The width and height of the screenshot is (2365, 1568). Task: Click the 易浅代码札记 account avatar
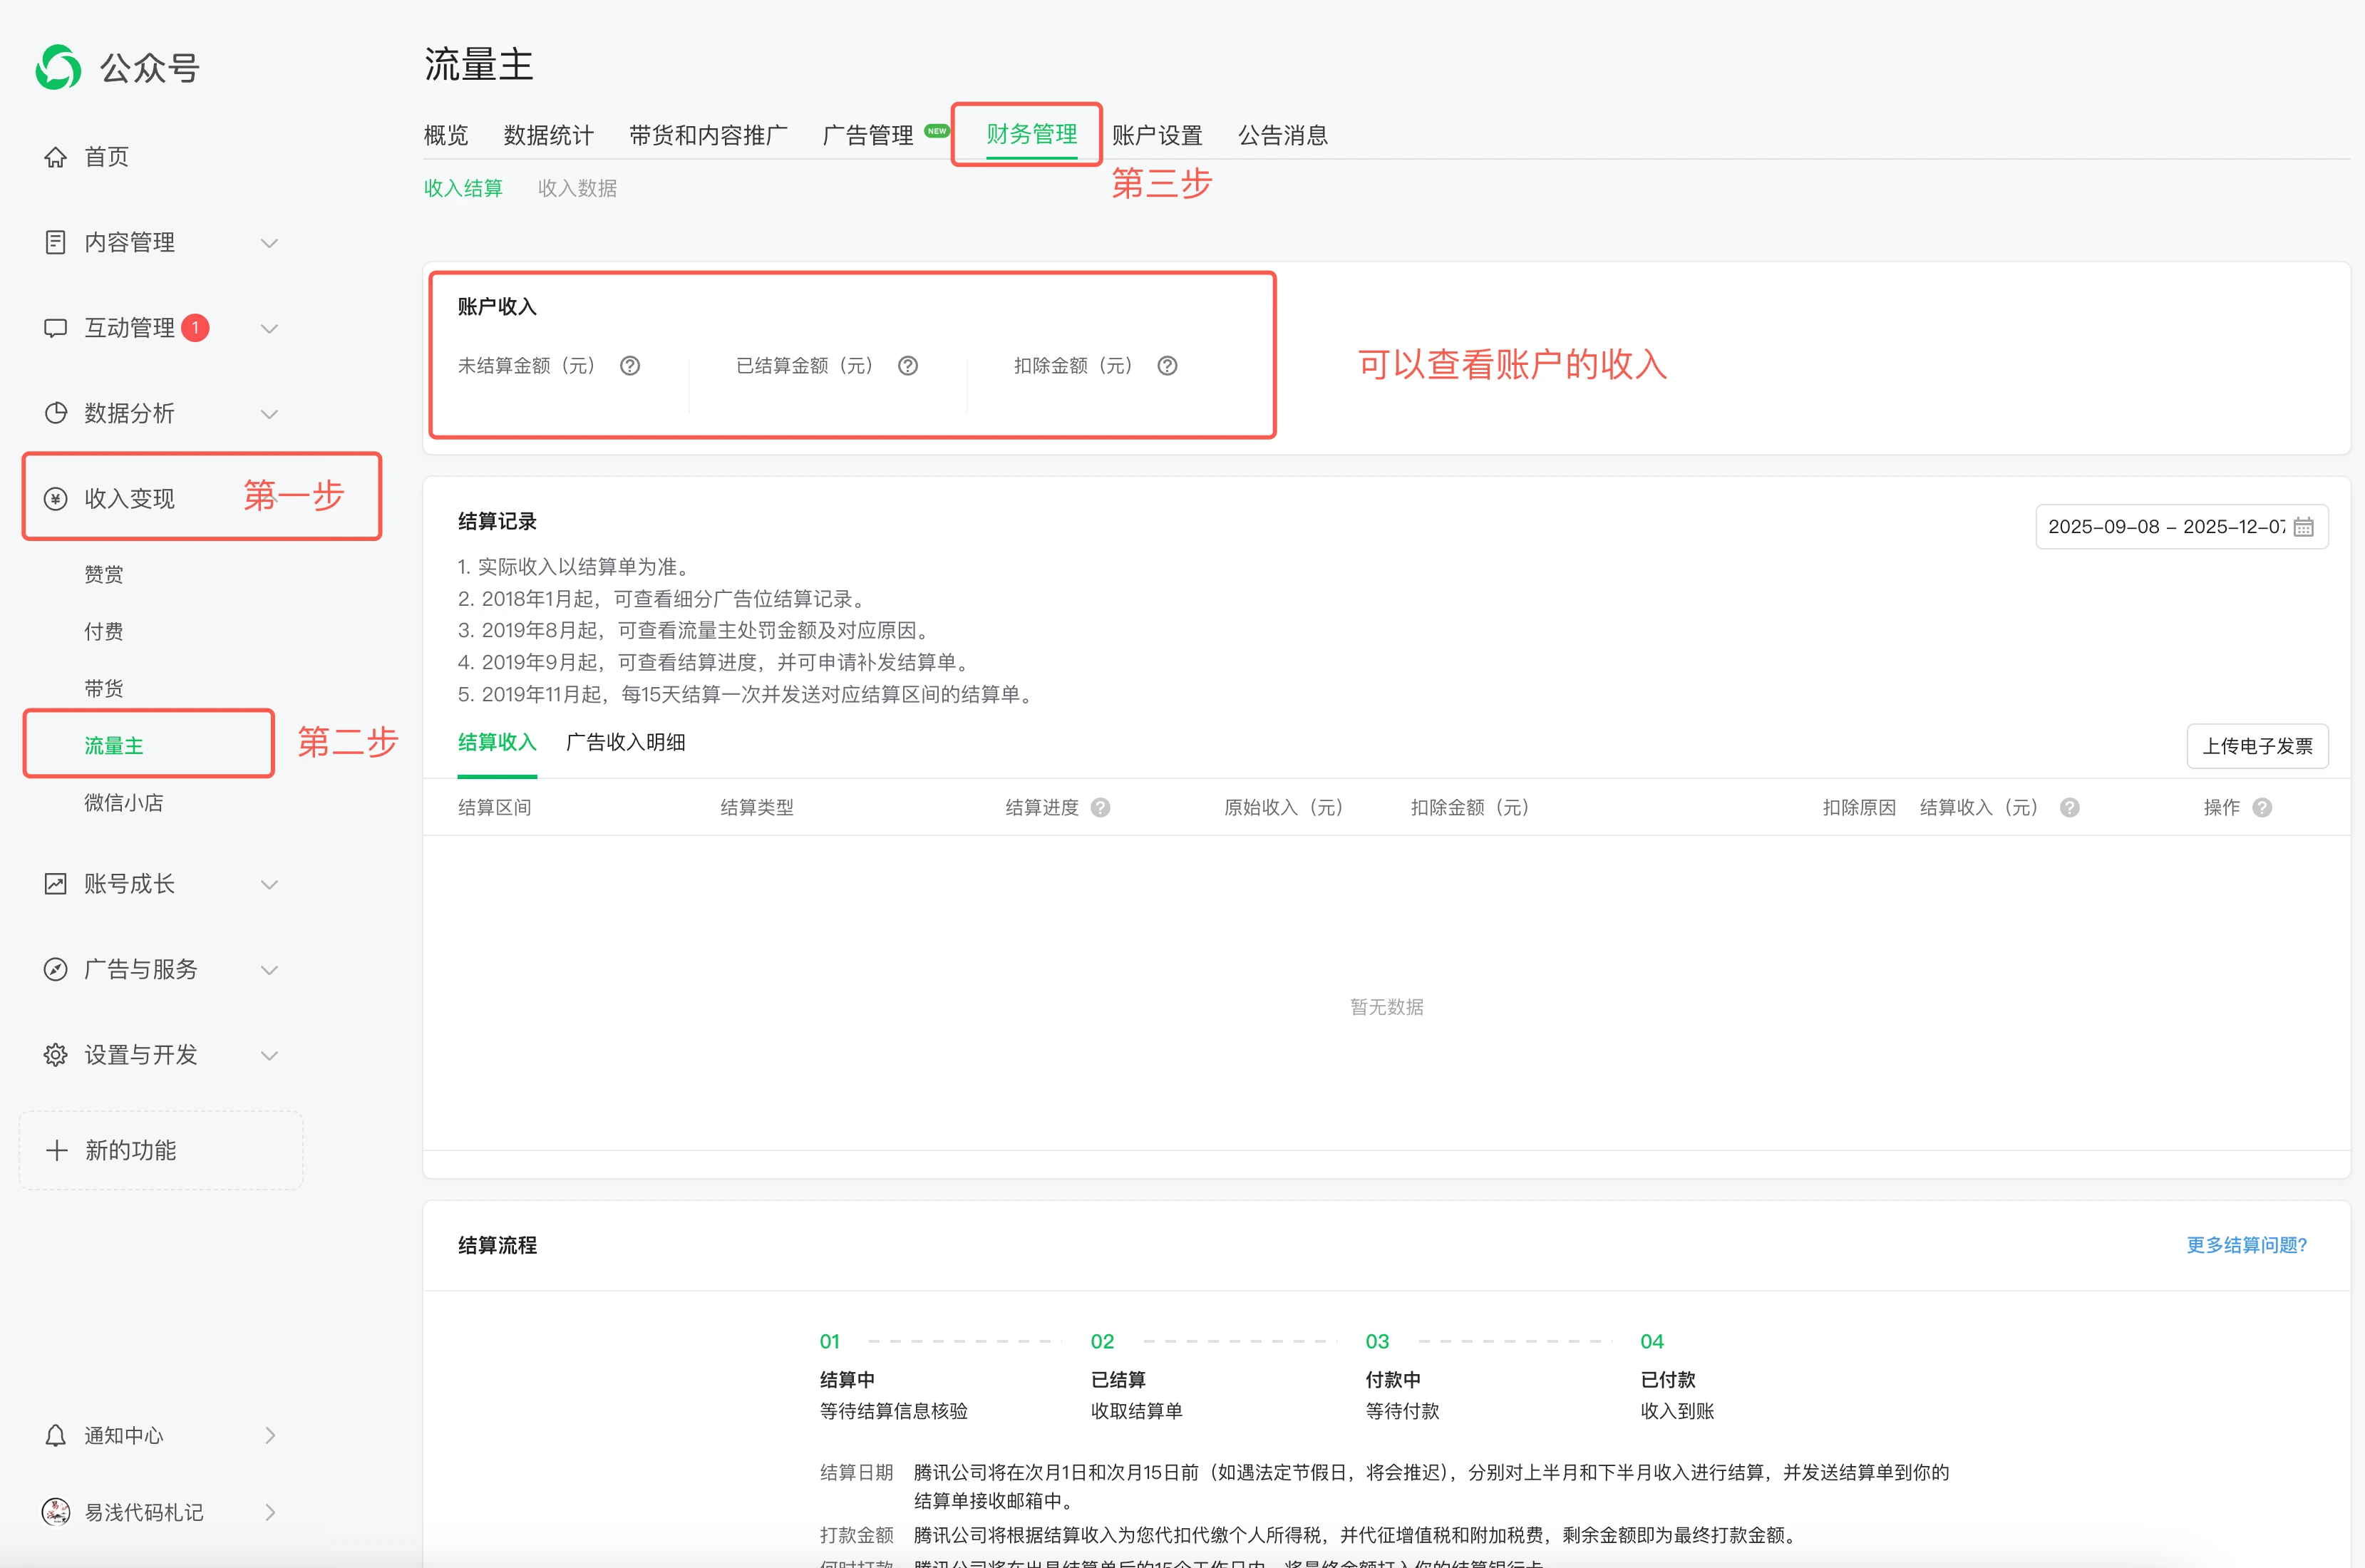(x=56, y=1512)
